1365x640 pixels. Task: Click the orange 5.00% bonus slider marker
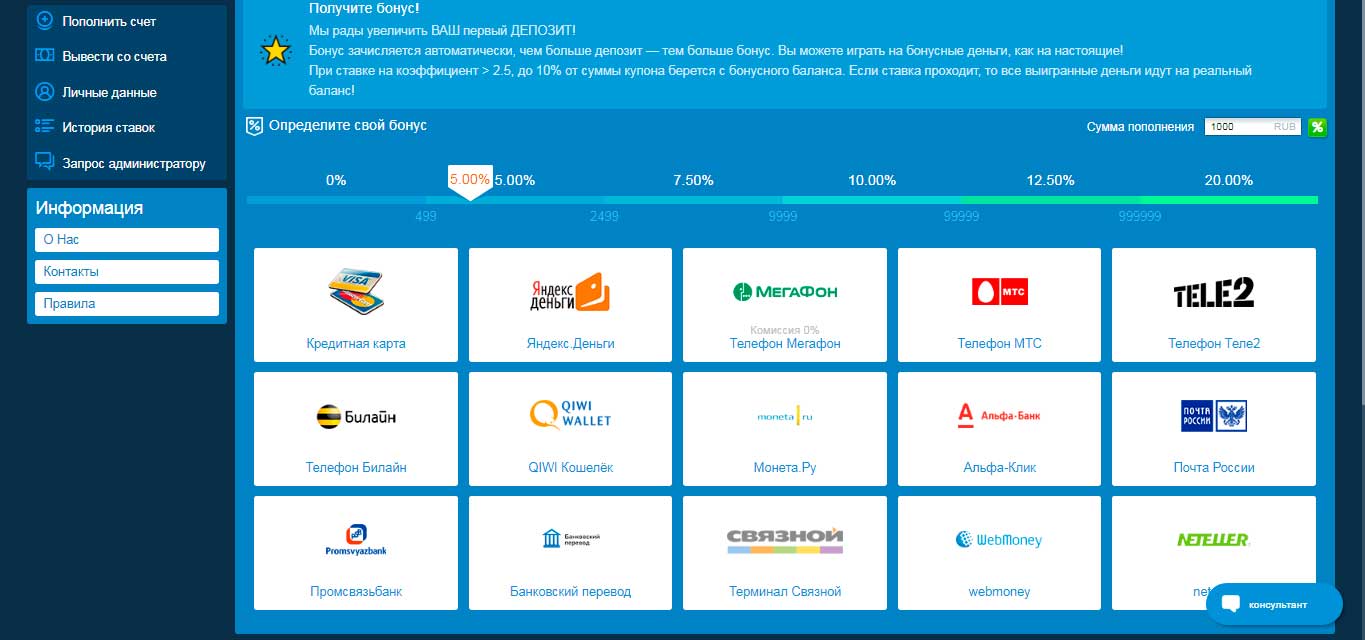(x=470, y=181)
